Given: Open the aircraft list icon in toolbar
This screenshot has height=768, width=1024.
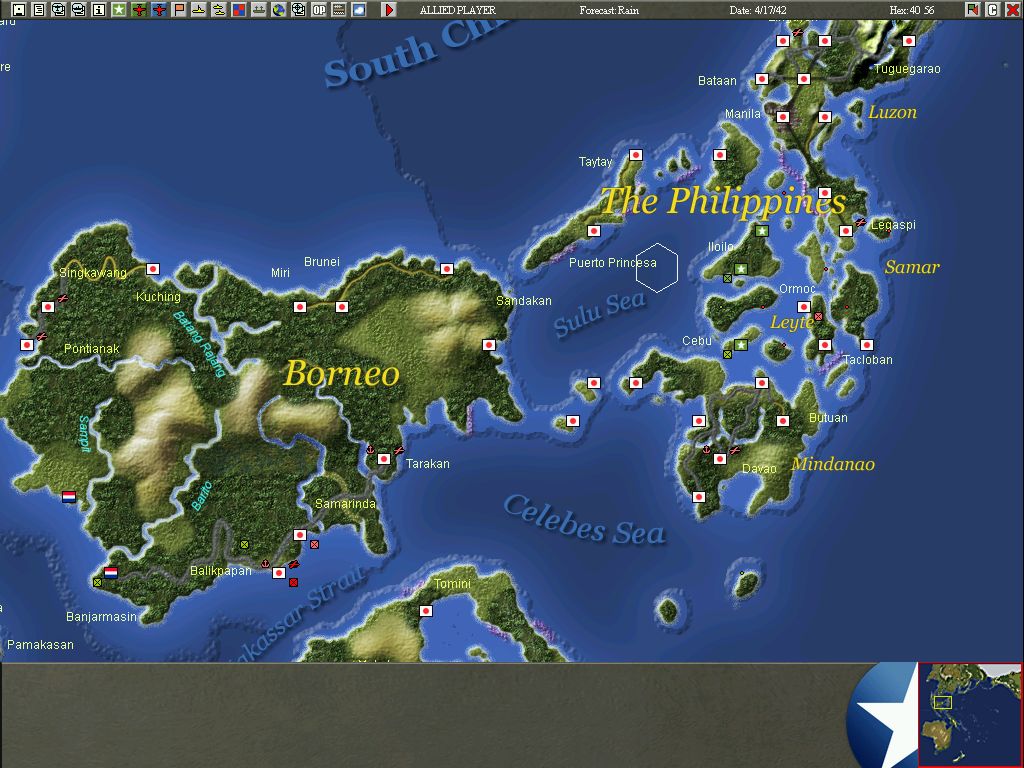Looking at the screenshot, I should click(x=59, y=9).
